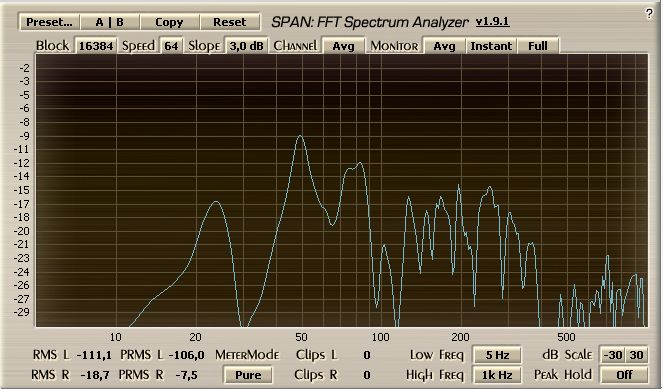Click the Clips L counter 0
The image size is (663, 389).
[367, 355]
